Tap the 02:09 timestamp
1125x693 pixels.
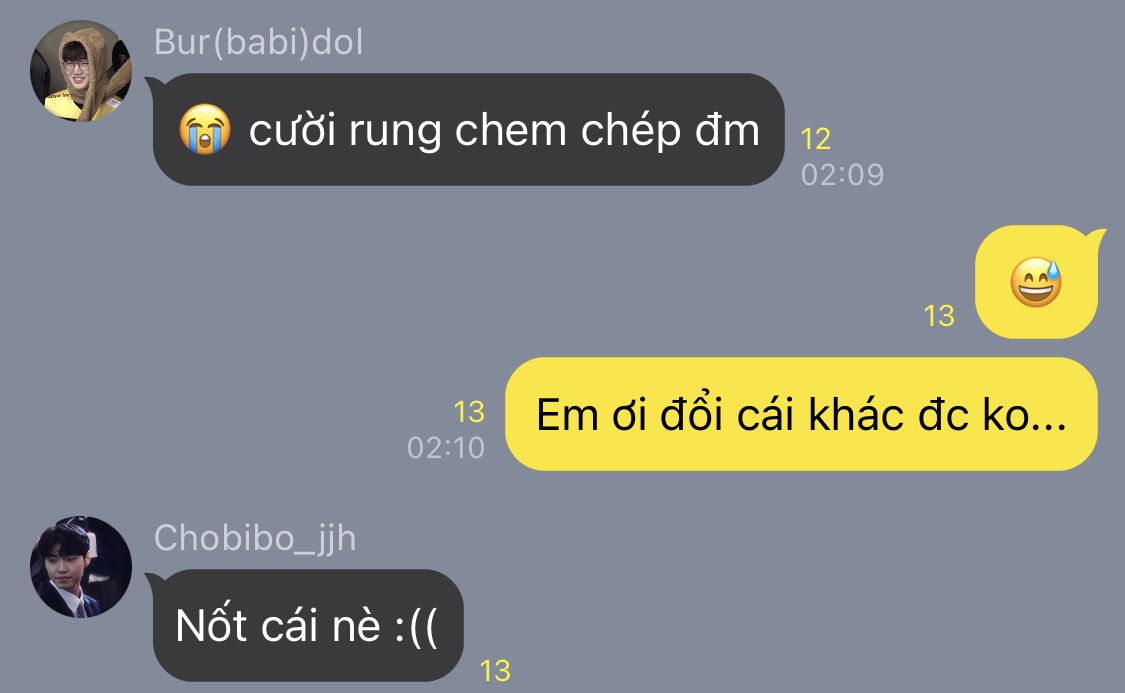click(842, 174)
